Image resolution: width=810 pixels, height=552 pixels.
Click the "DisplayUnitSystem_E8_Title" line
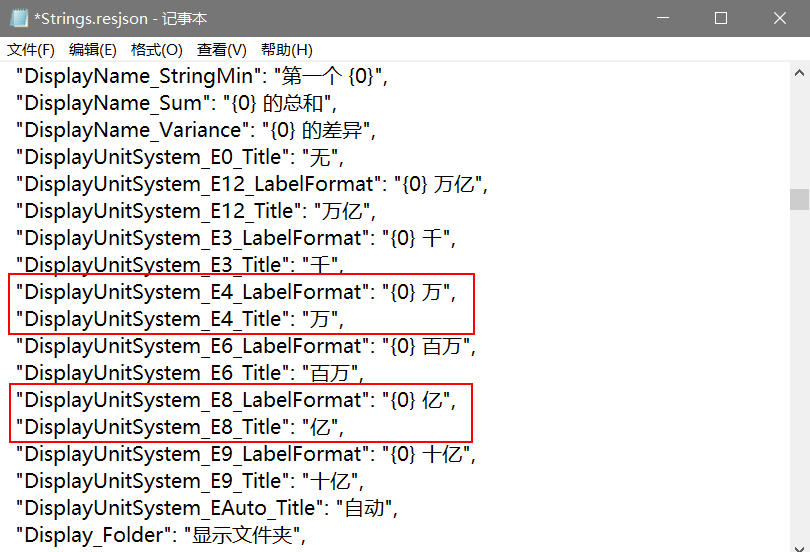tap(180, 428)
